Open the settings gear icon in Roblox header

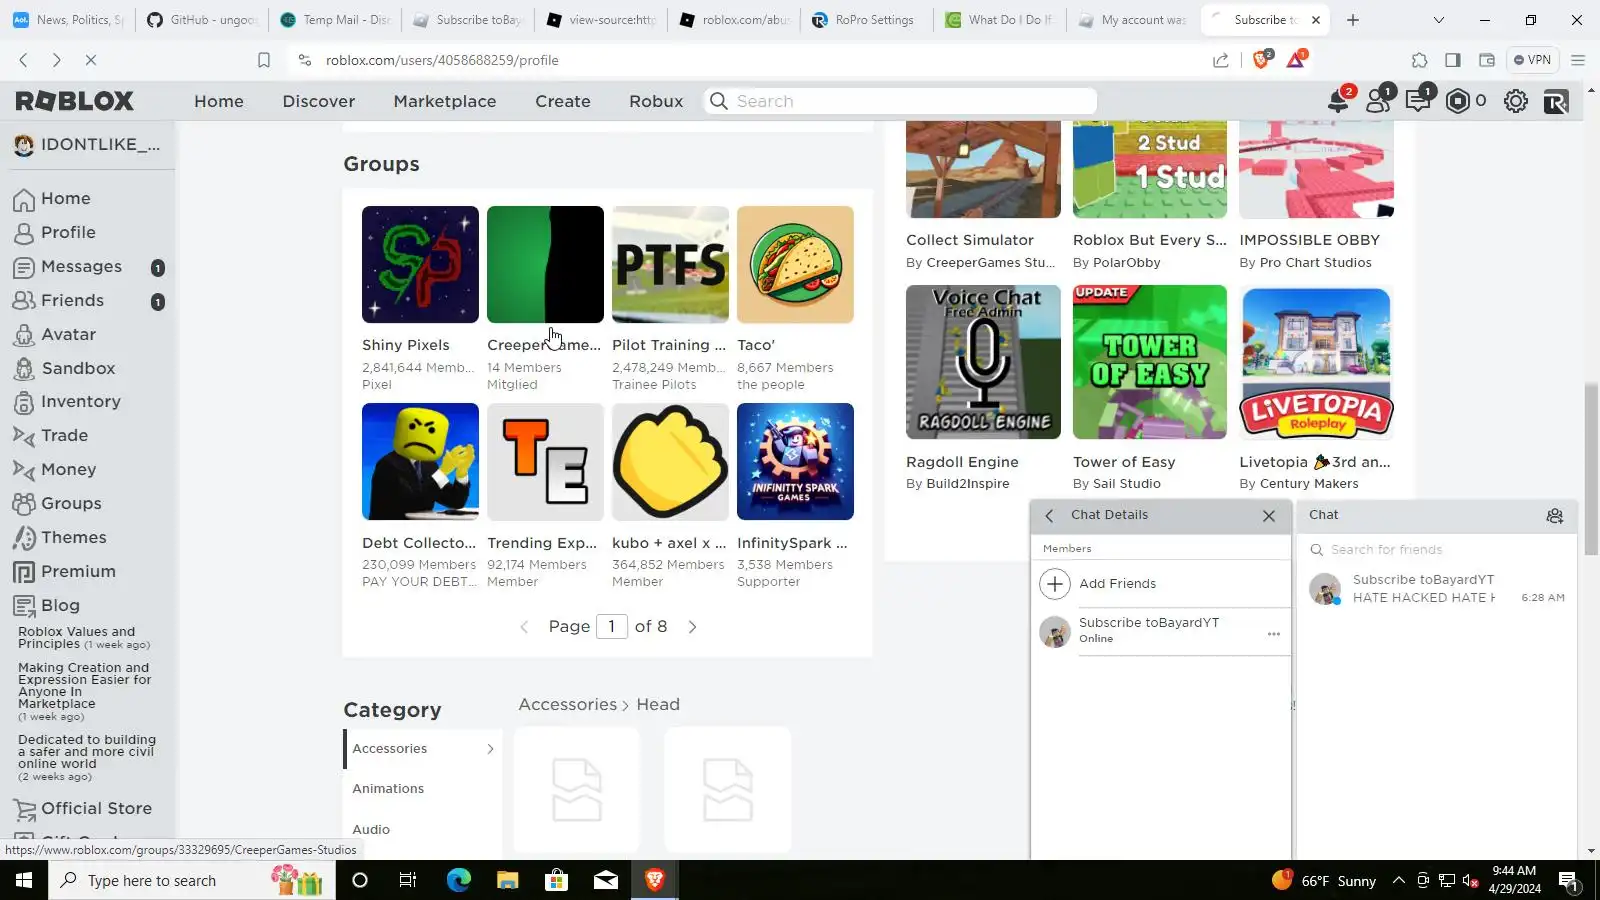pos(1516,101)
